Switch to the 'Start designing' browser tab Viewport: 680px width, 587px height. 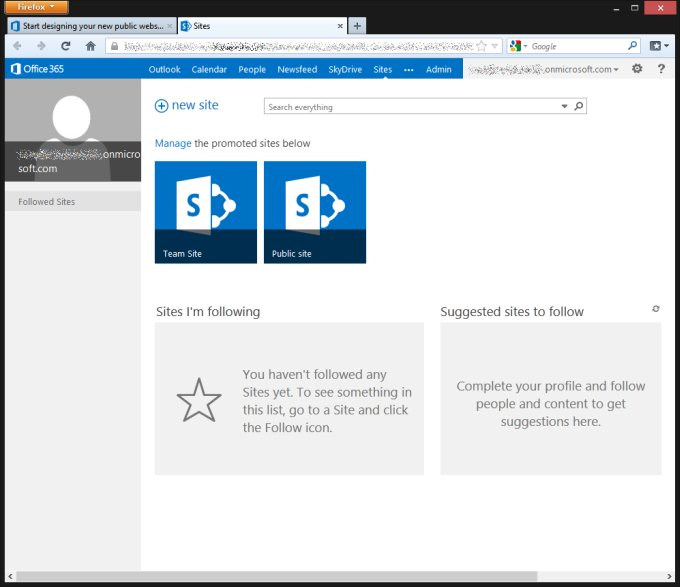pos(90,25)
